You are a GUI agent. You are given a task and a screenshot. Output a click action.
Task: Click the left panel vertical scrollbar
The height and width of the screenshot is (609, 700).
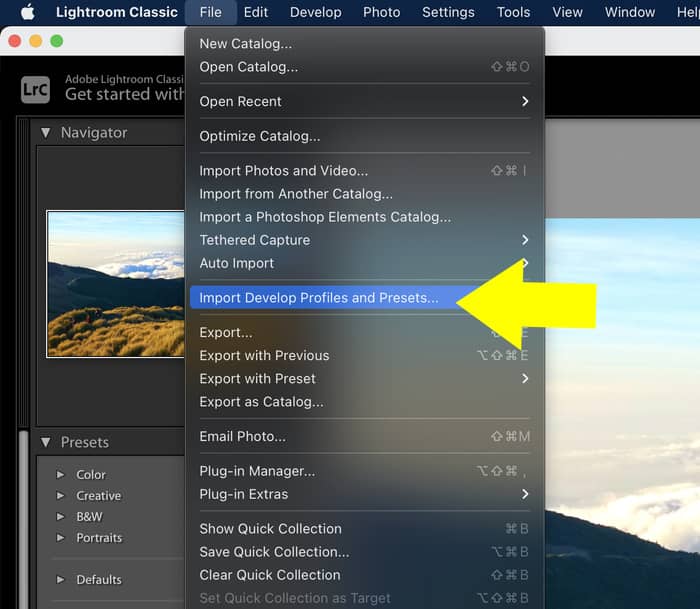click(24, 500)
